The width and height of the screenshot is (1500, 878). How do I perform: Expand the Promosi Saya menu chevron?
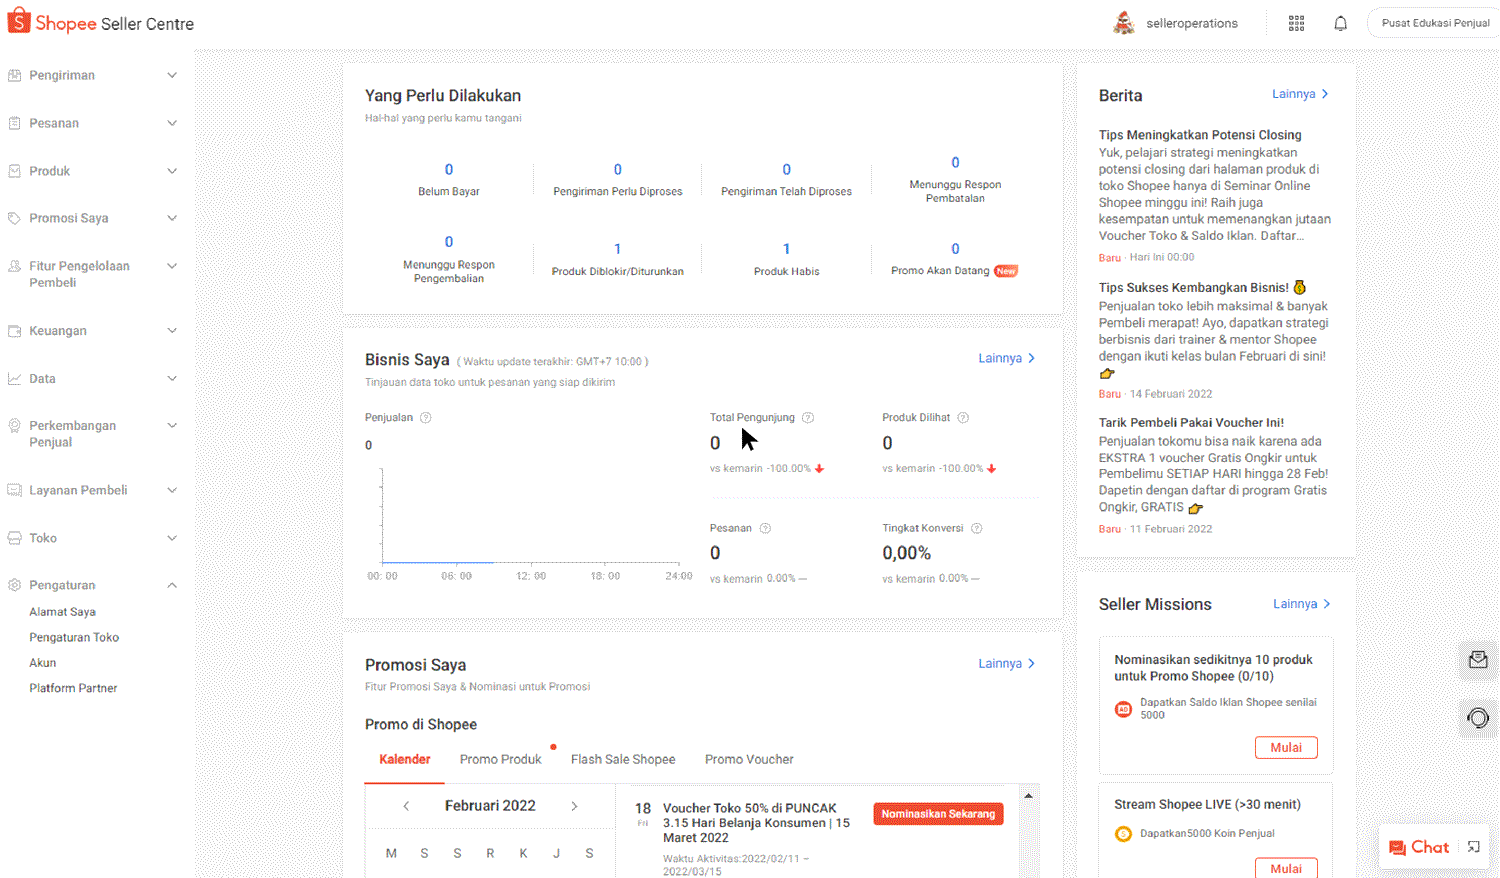click(x=172, y=218)
